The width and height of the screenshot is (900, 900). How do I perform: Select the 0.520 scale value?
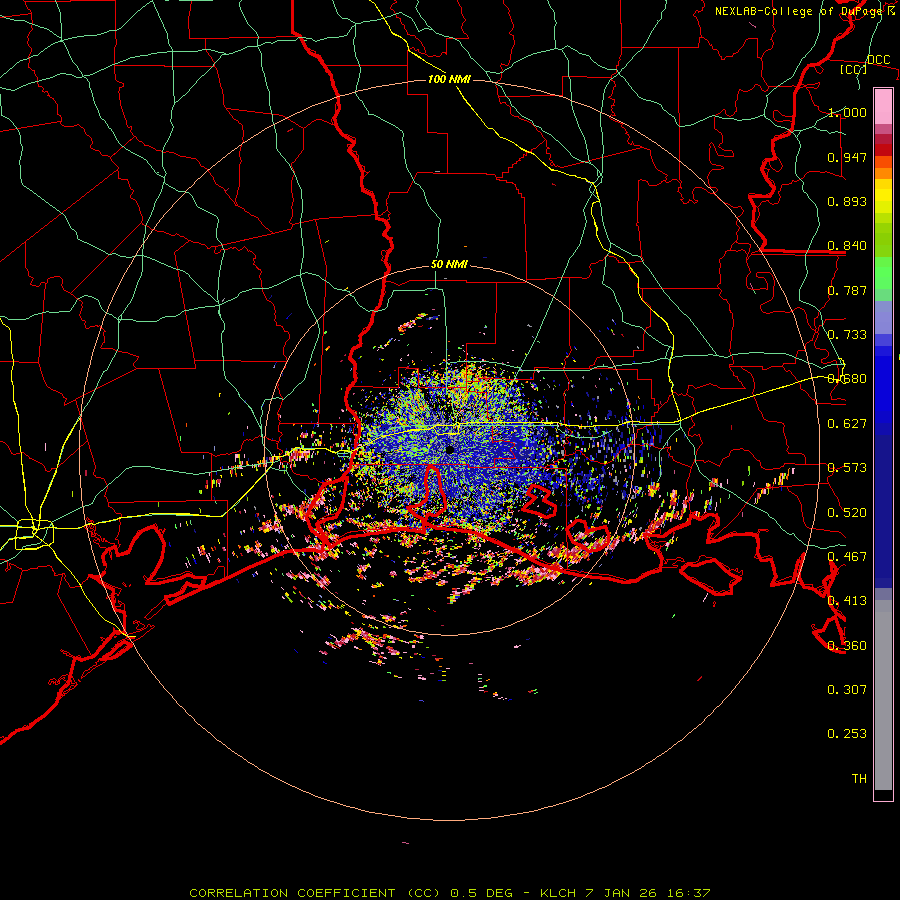coord(847,513)
